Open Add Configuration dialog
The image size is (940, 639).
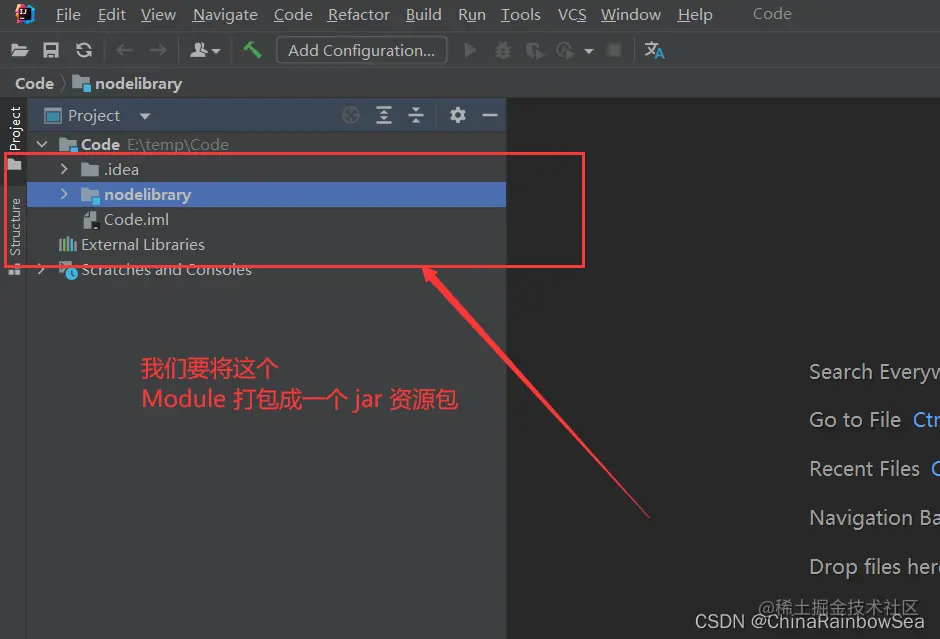click(x=361, y=49)
